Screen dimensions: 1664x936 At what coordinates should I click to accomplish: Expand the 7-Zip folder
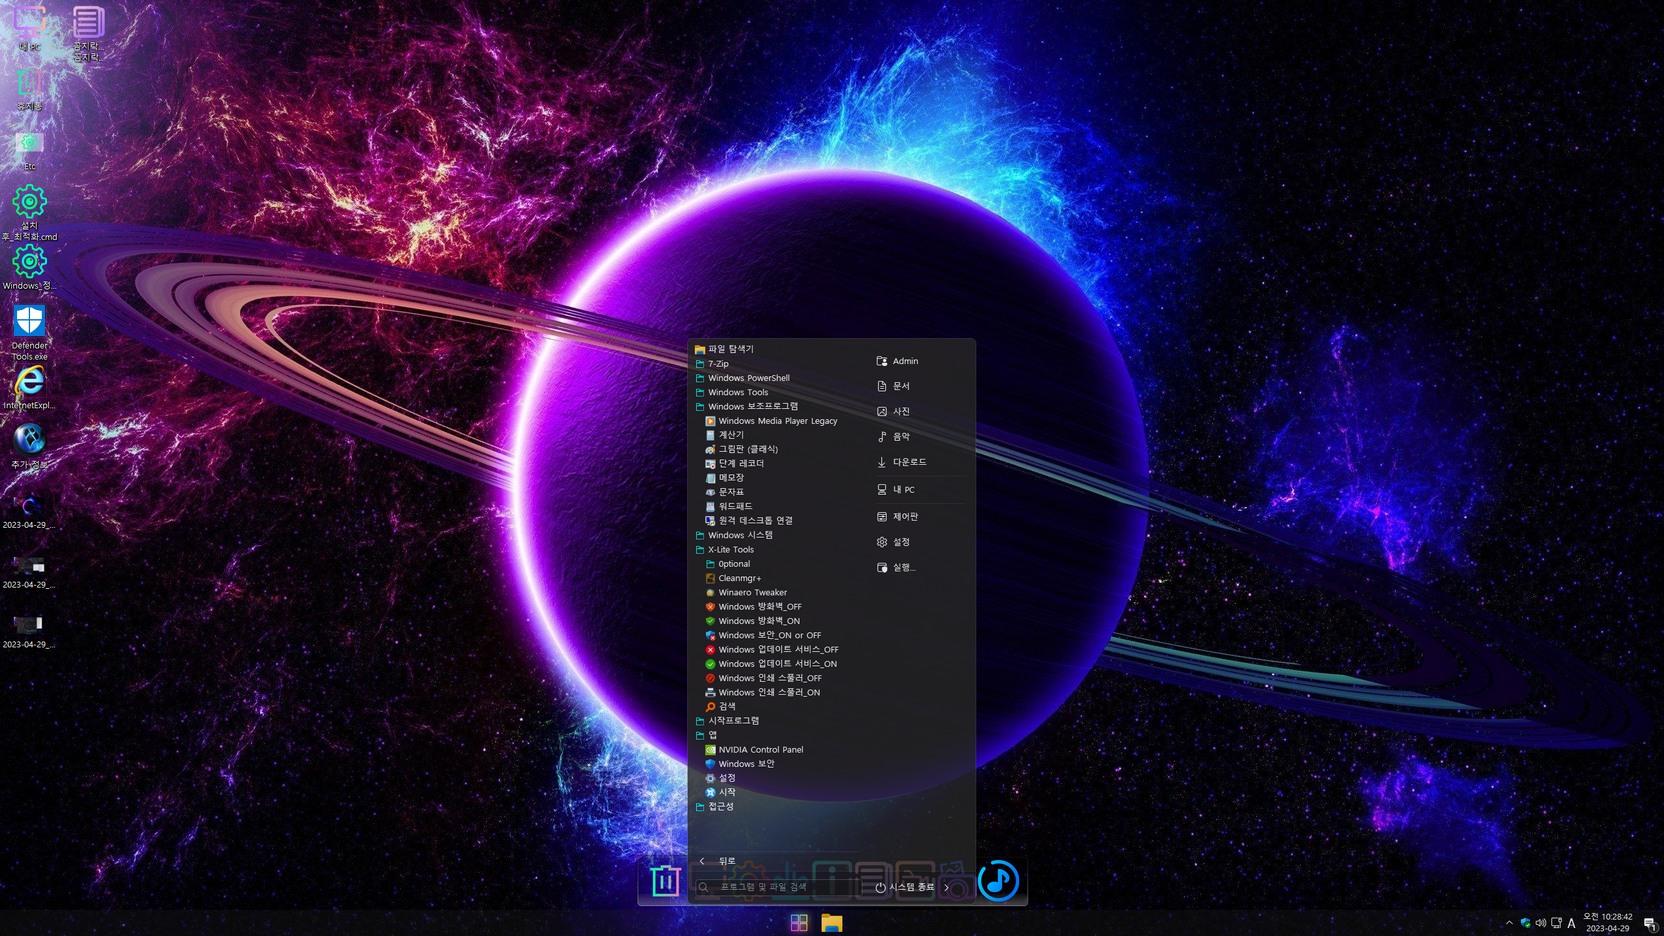[711, 364]
